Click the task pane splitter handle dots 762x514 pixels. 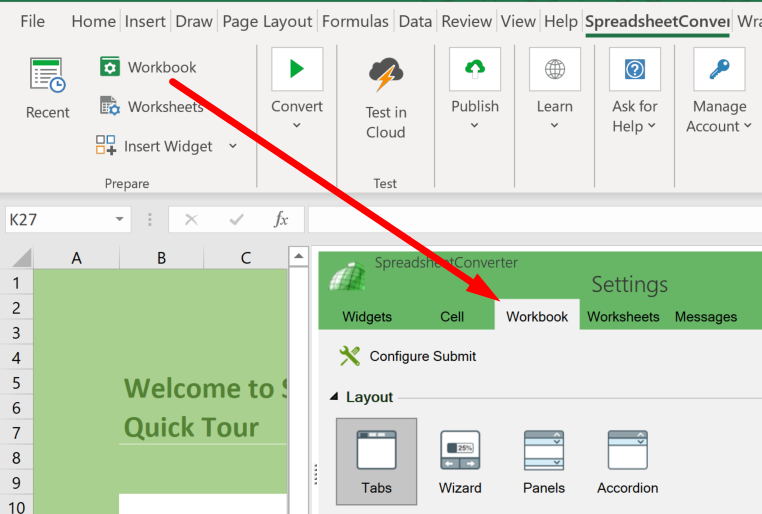[315, 474]
